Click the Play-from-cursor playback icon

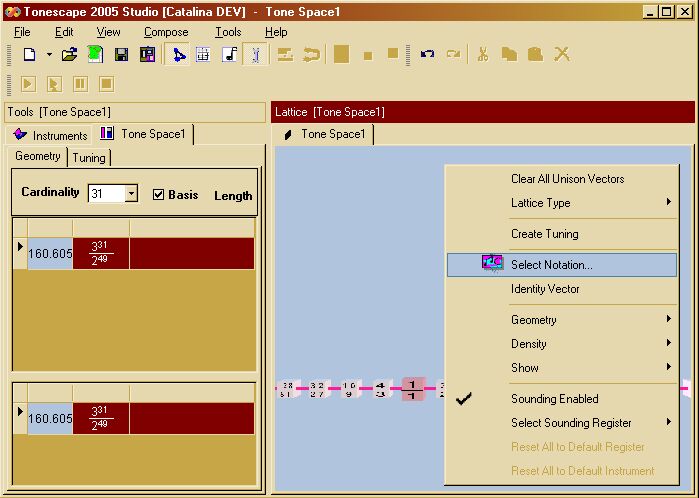[54, 84]
